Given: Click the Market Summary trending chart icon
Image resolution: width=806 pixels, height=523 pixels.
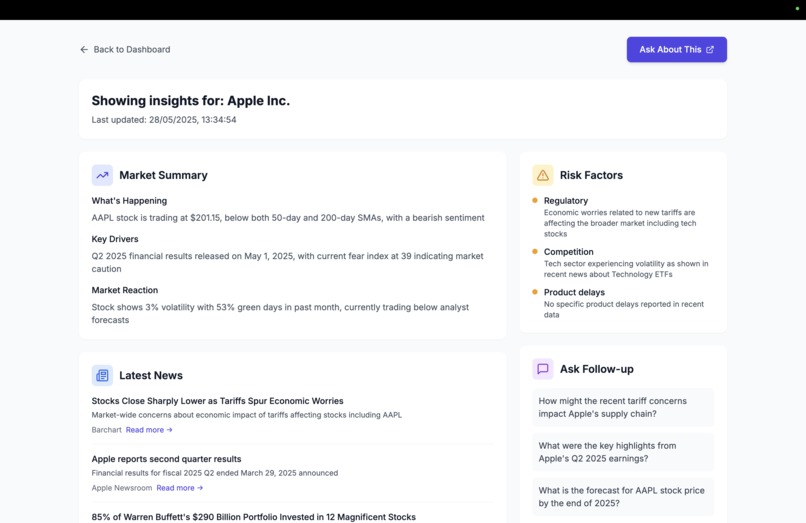Looking at the screenshot, I should click(x=102, y=175).
